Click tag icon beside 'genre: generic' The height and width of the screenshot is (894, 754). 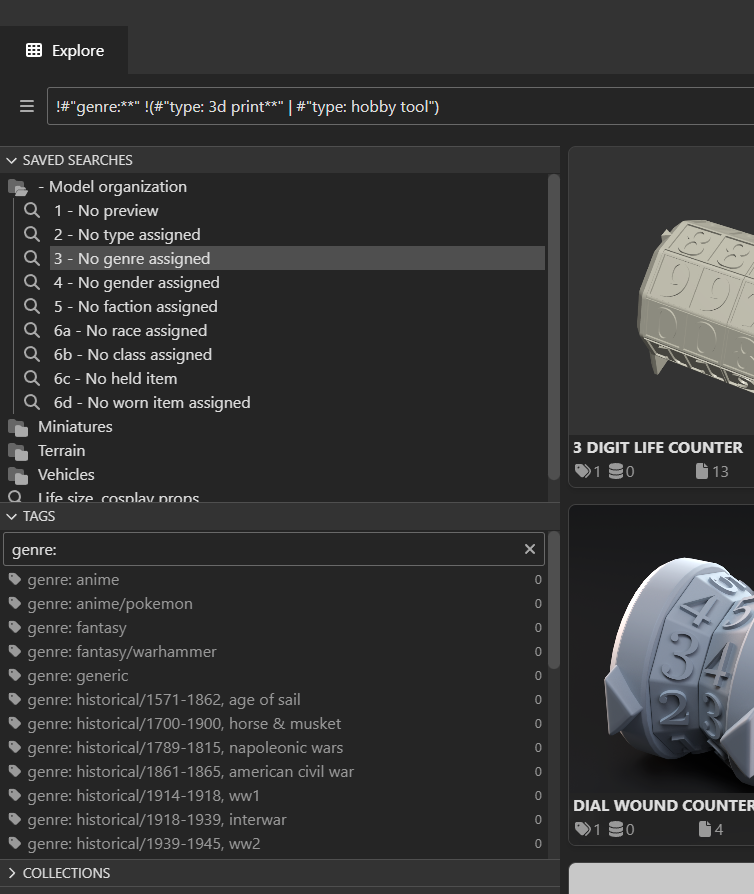click(x=15, y=675)
